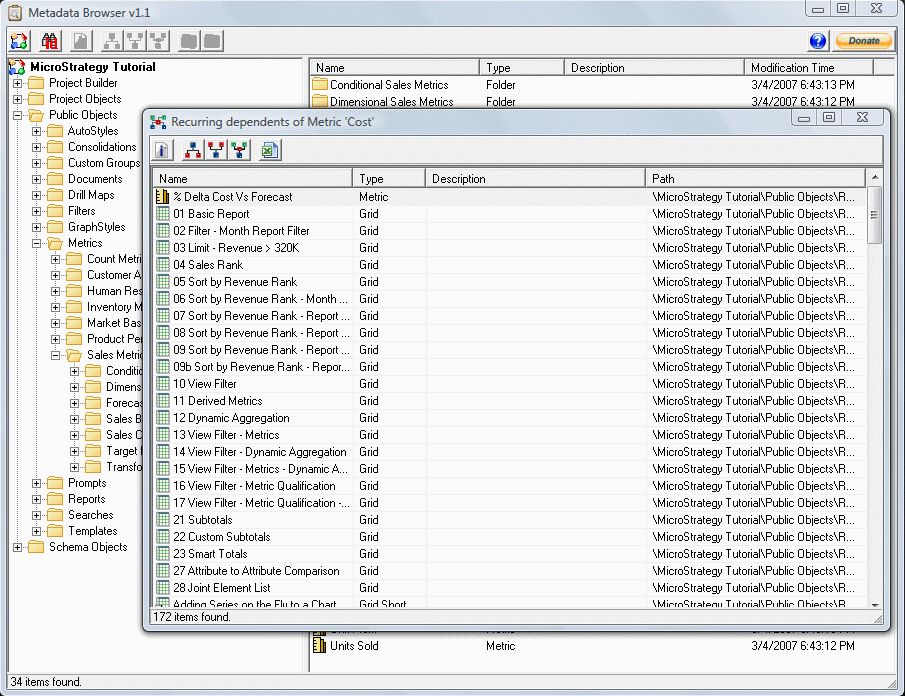Click the grid icon beside 01 Basic Report

163,214
